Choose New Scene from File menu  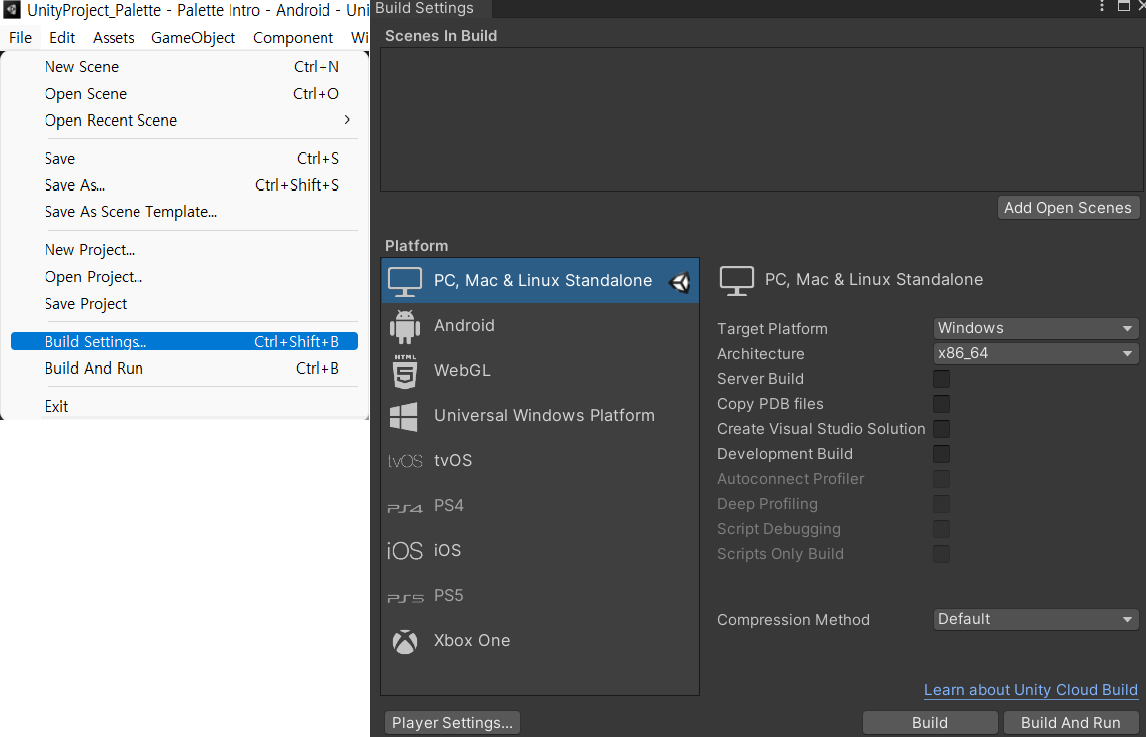(x=184, y=67)
